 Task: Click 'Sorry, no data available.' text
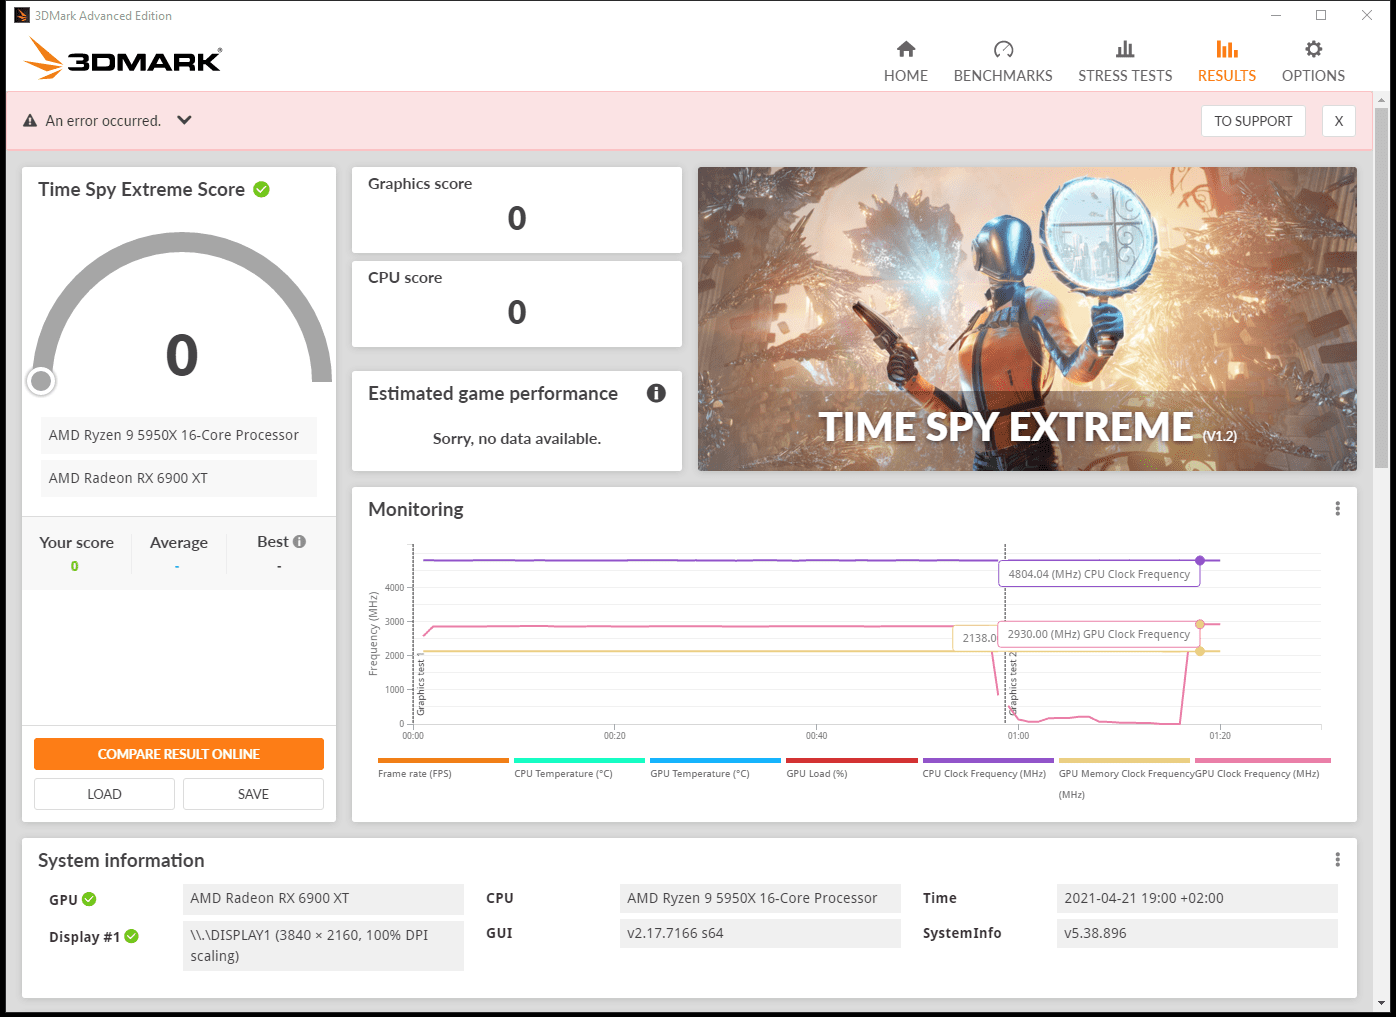pyautogui.click(x=517, y=439)
